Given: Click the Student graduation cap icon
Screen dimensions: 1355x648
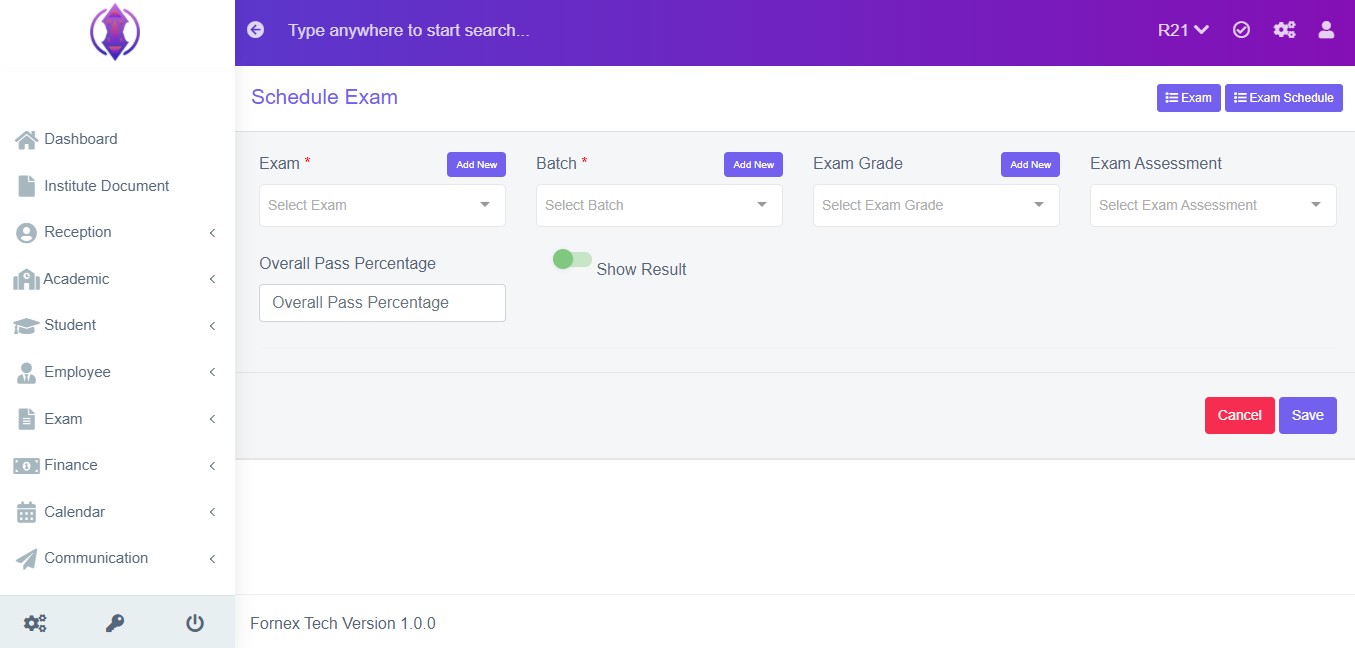Looking at the screenshot, I should coord(26,325).
